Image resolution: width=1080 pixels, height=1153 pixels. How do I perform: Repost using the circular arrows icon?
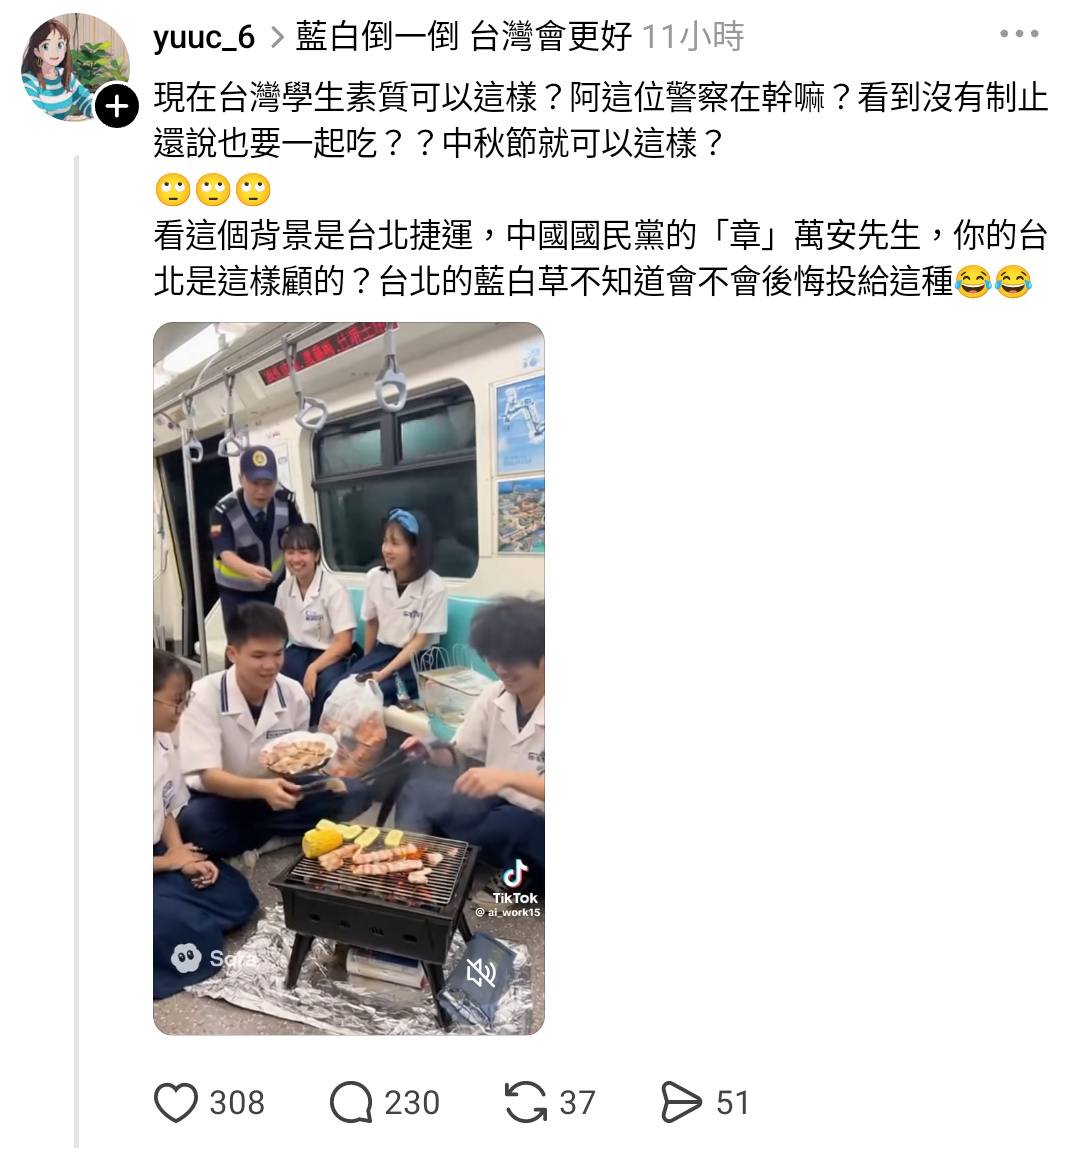coord(526,1102)
